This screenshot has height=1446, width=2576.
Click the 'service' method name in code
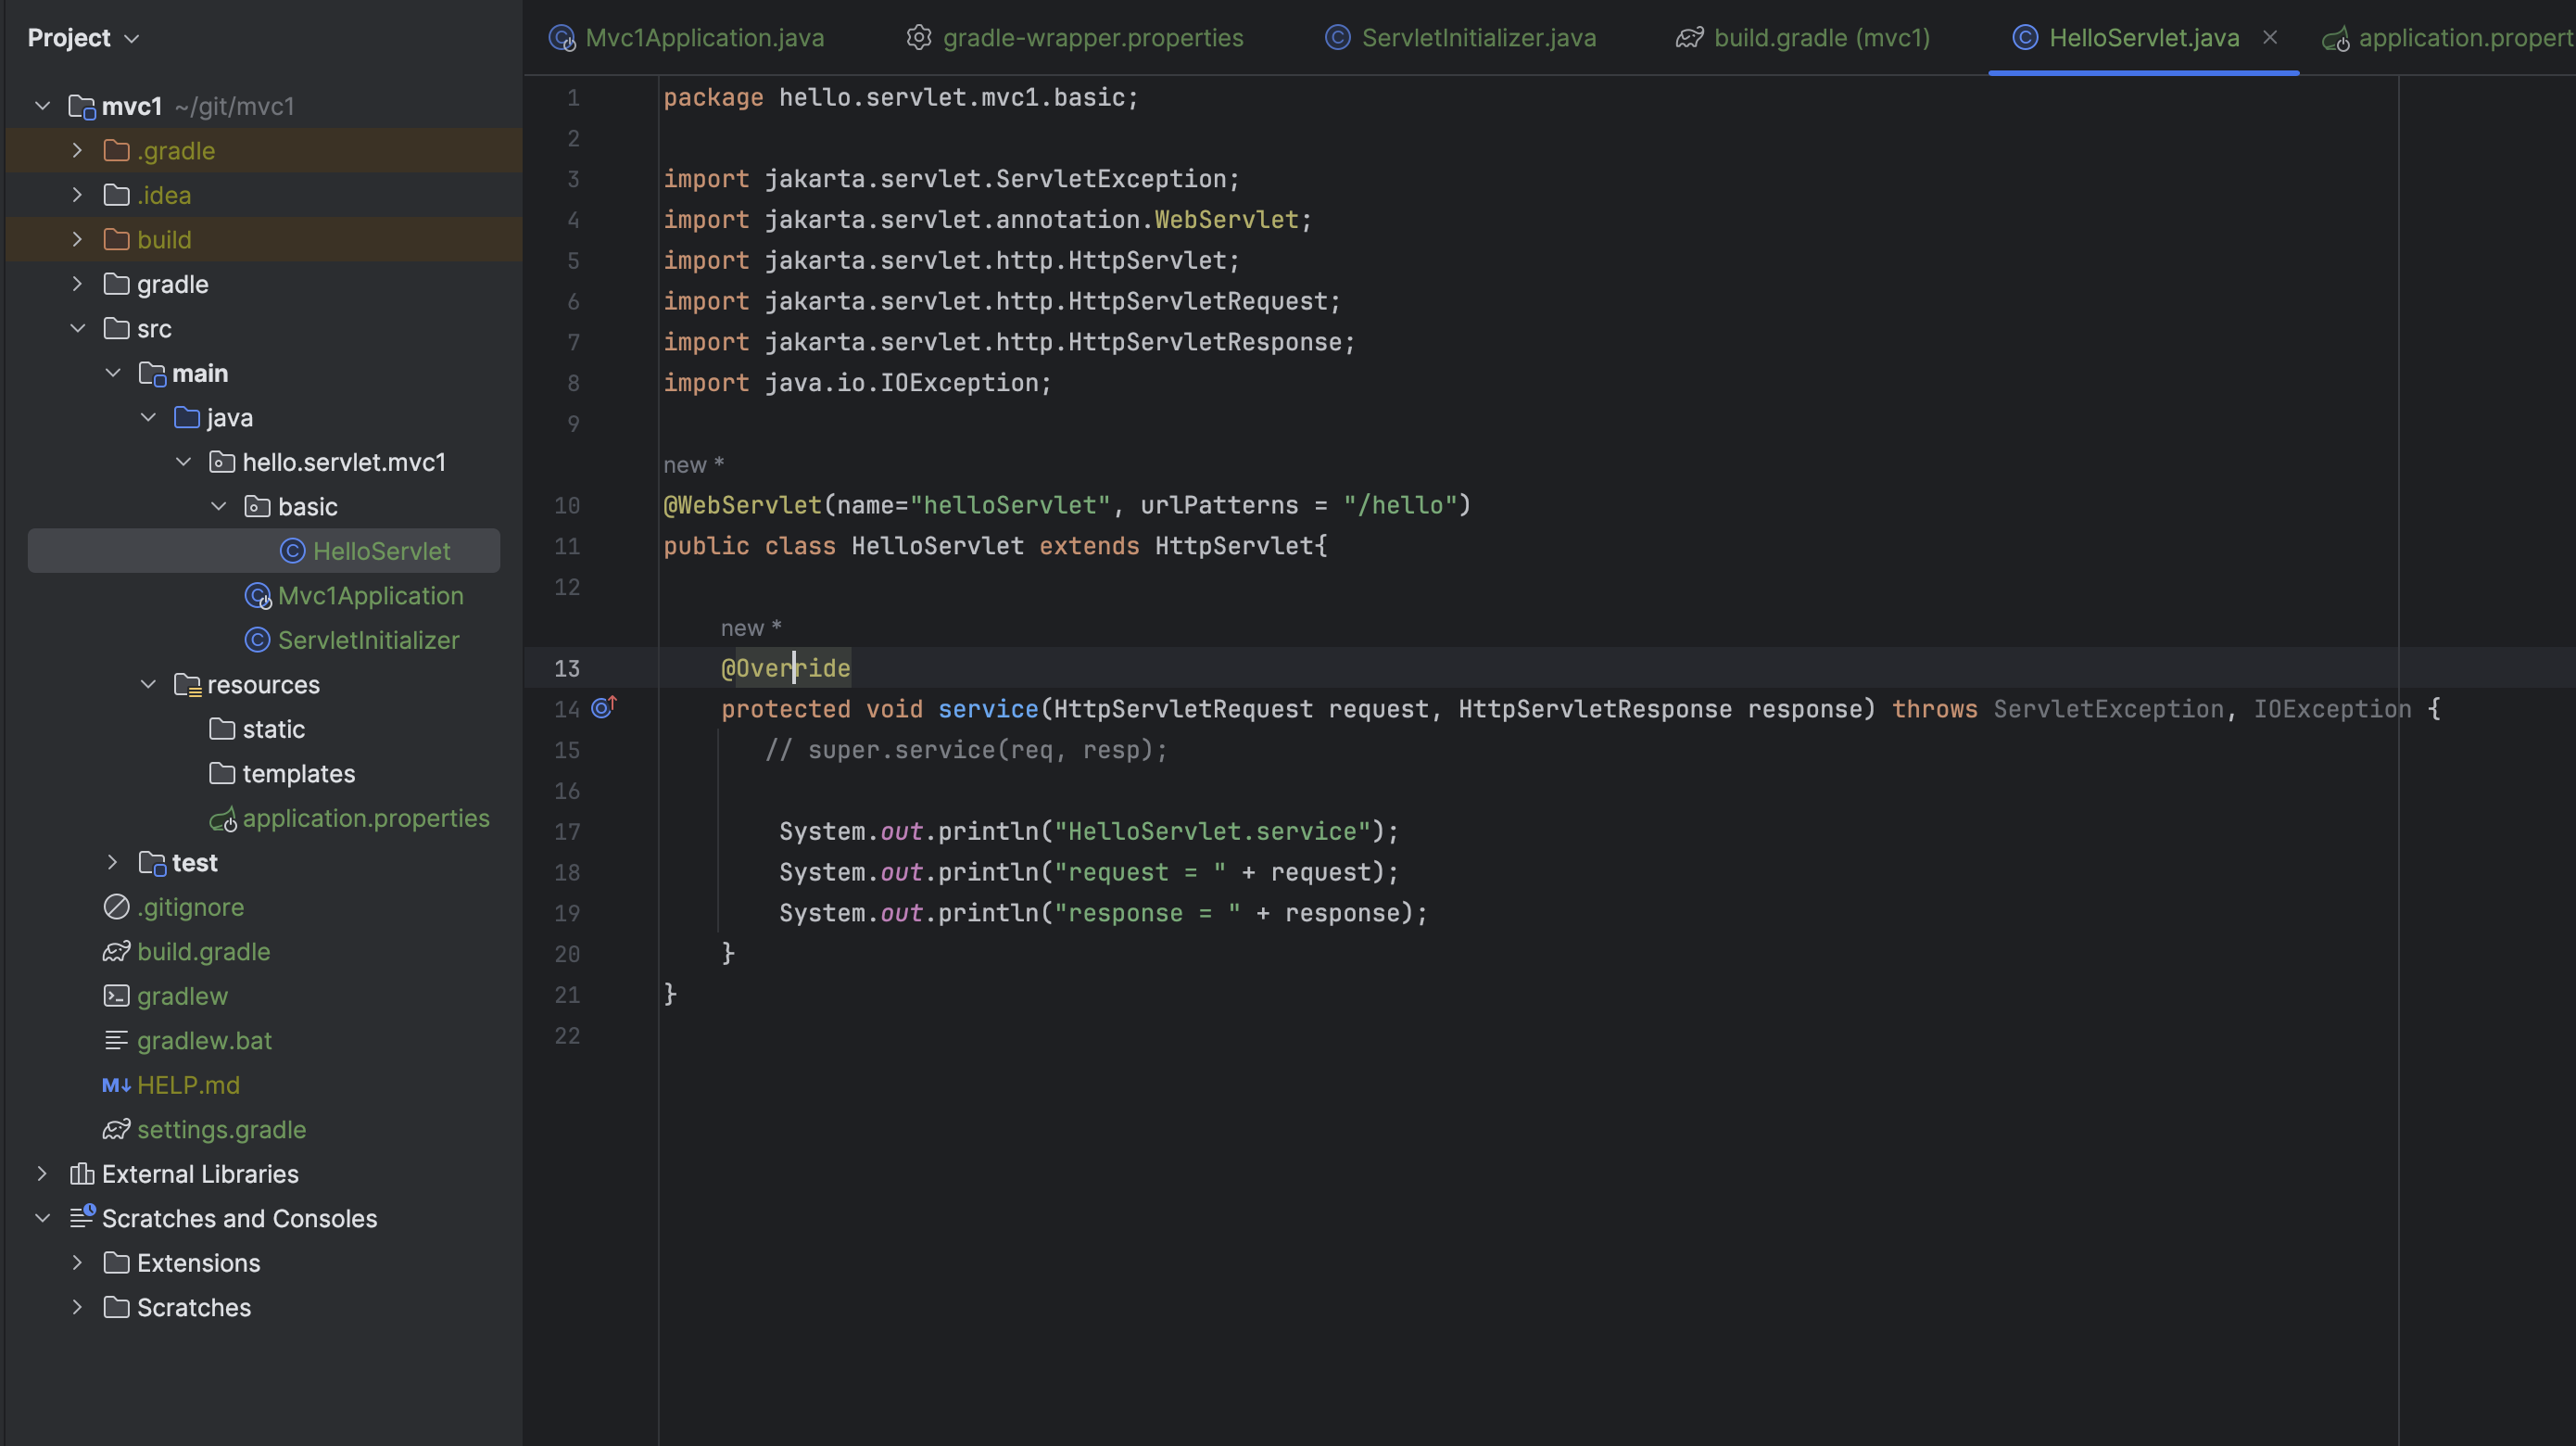tap(988, 709)
